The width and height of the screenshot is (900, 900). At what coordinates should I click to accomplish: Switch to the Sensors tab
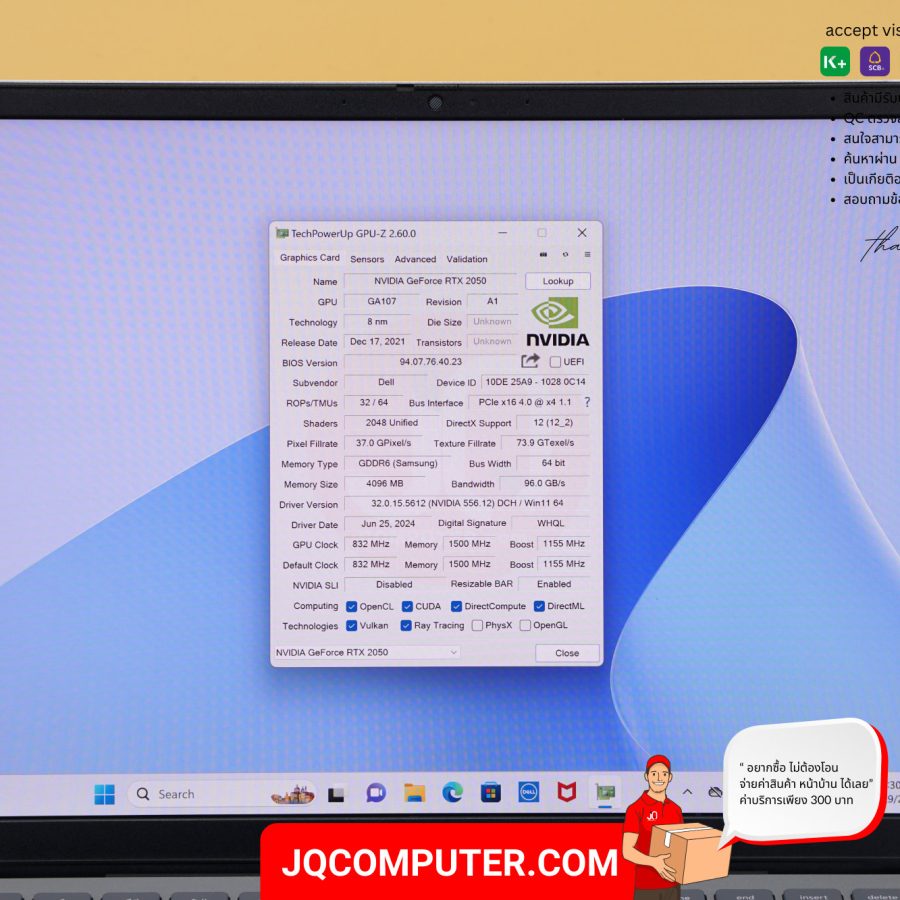point(367,259)
